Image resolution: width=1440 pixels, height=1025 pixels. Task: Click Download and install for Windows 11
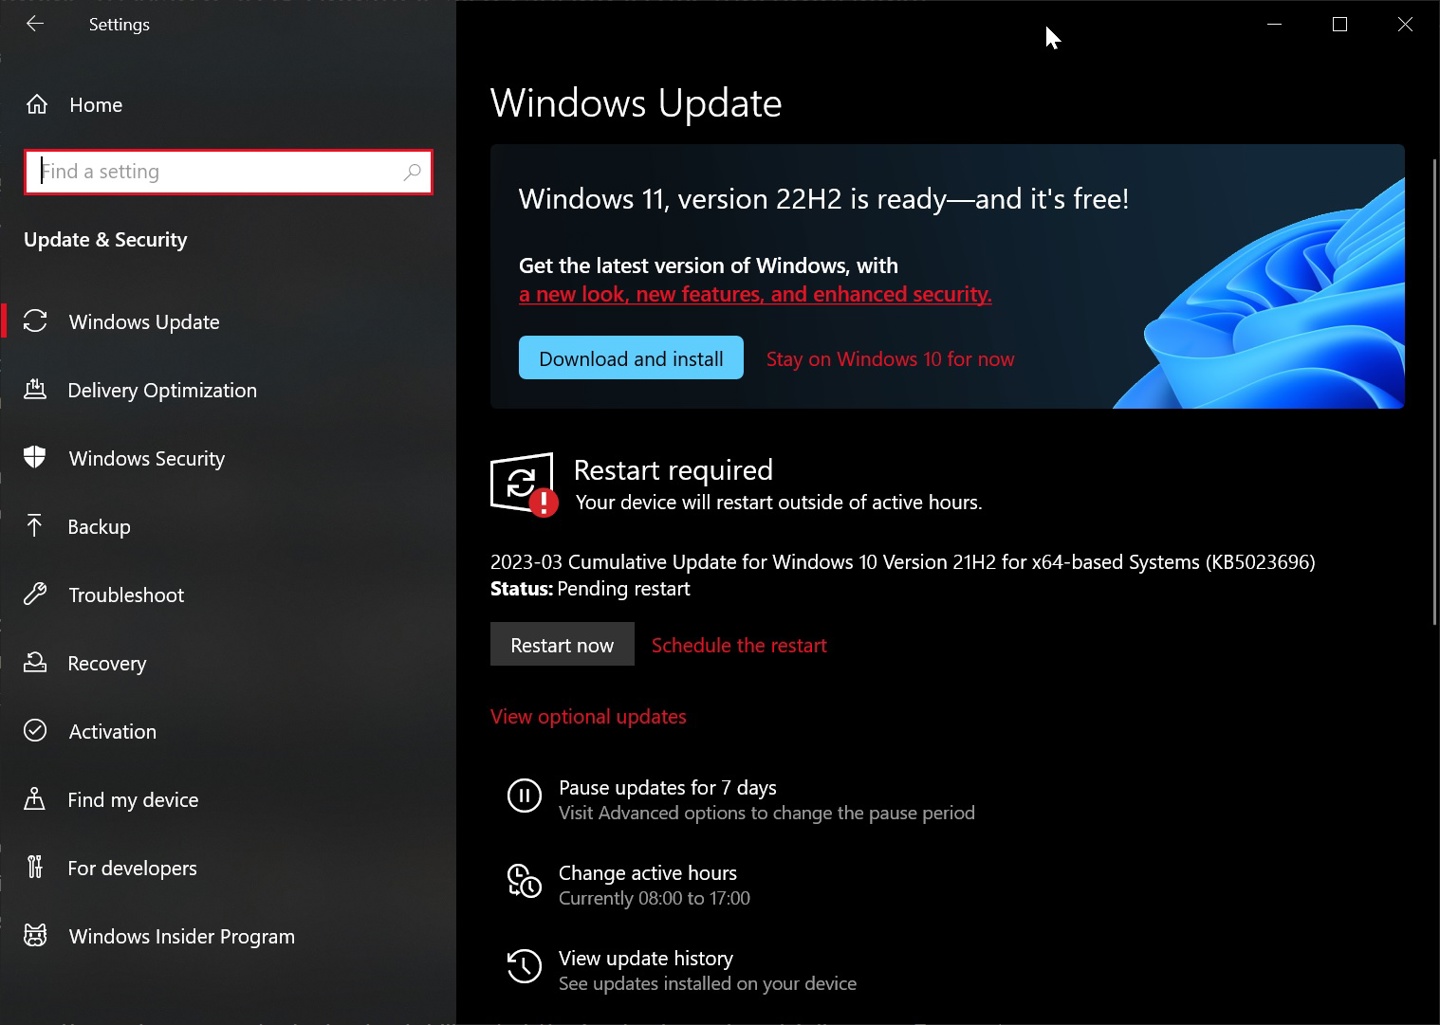[x=630, y=357]
